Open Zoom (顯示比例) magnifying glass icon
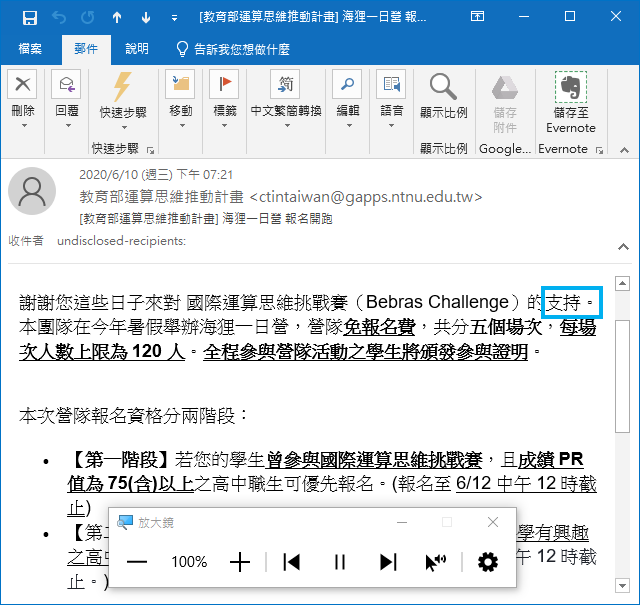This screenshot has height=605, width=640. pyautogui.click(x=443, y=87)
